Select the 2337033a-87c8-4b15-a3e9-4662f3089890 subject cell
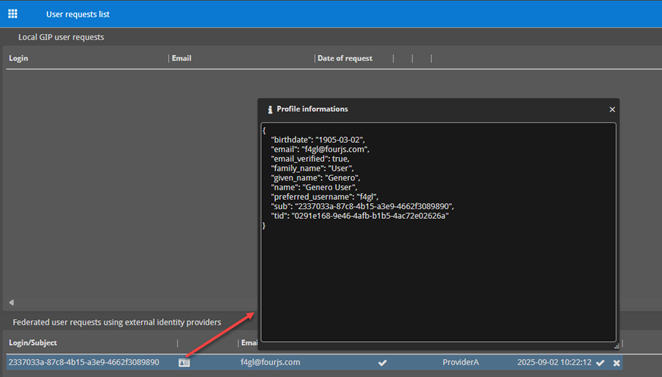Screen dimensions: 662x377 click(x=84, y=362)
